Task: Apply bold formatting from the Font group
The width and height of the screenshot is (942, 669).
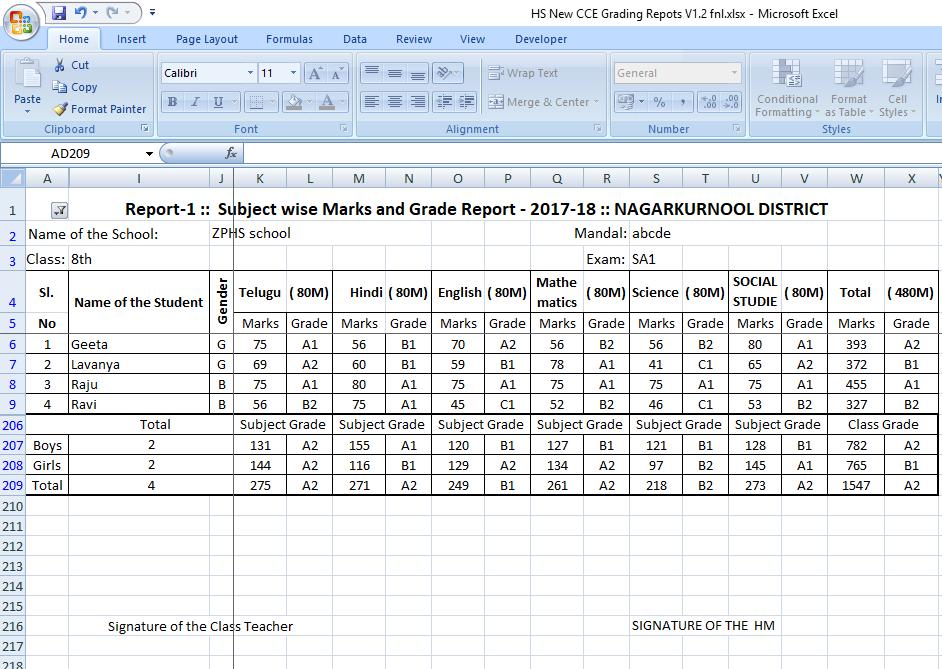Action: 172,103
